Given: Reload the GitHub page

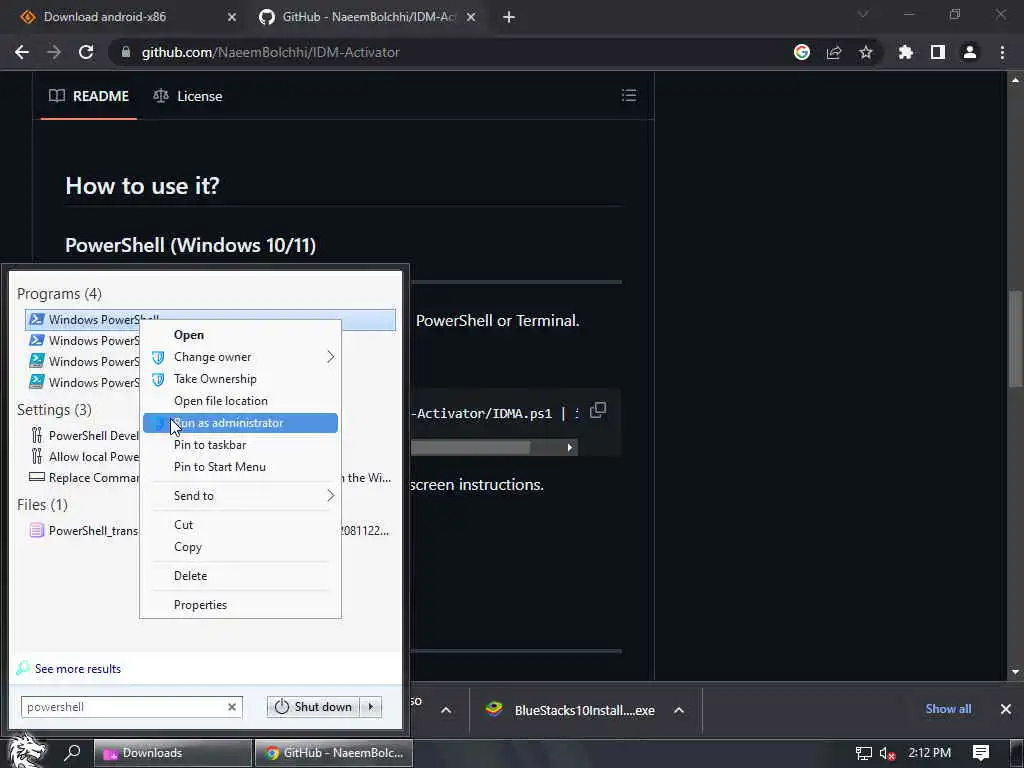Looking at the screenshot, I should pos(86,52).
